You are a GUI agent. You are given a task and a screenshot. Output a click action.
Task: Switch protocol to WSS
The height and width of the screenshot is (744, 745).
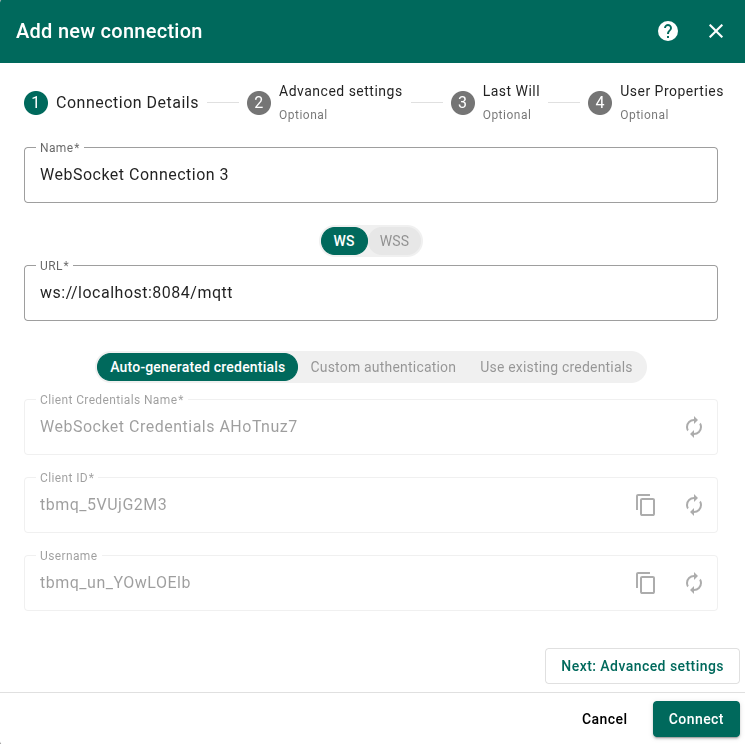pyautogui.click(x=394, y=241)
